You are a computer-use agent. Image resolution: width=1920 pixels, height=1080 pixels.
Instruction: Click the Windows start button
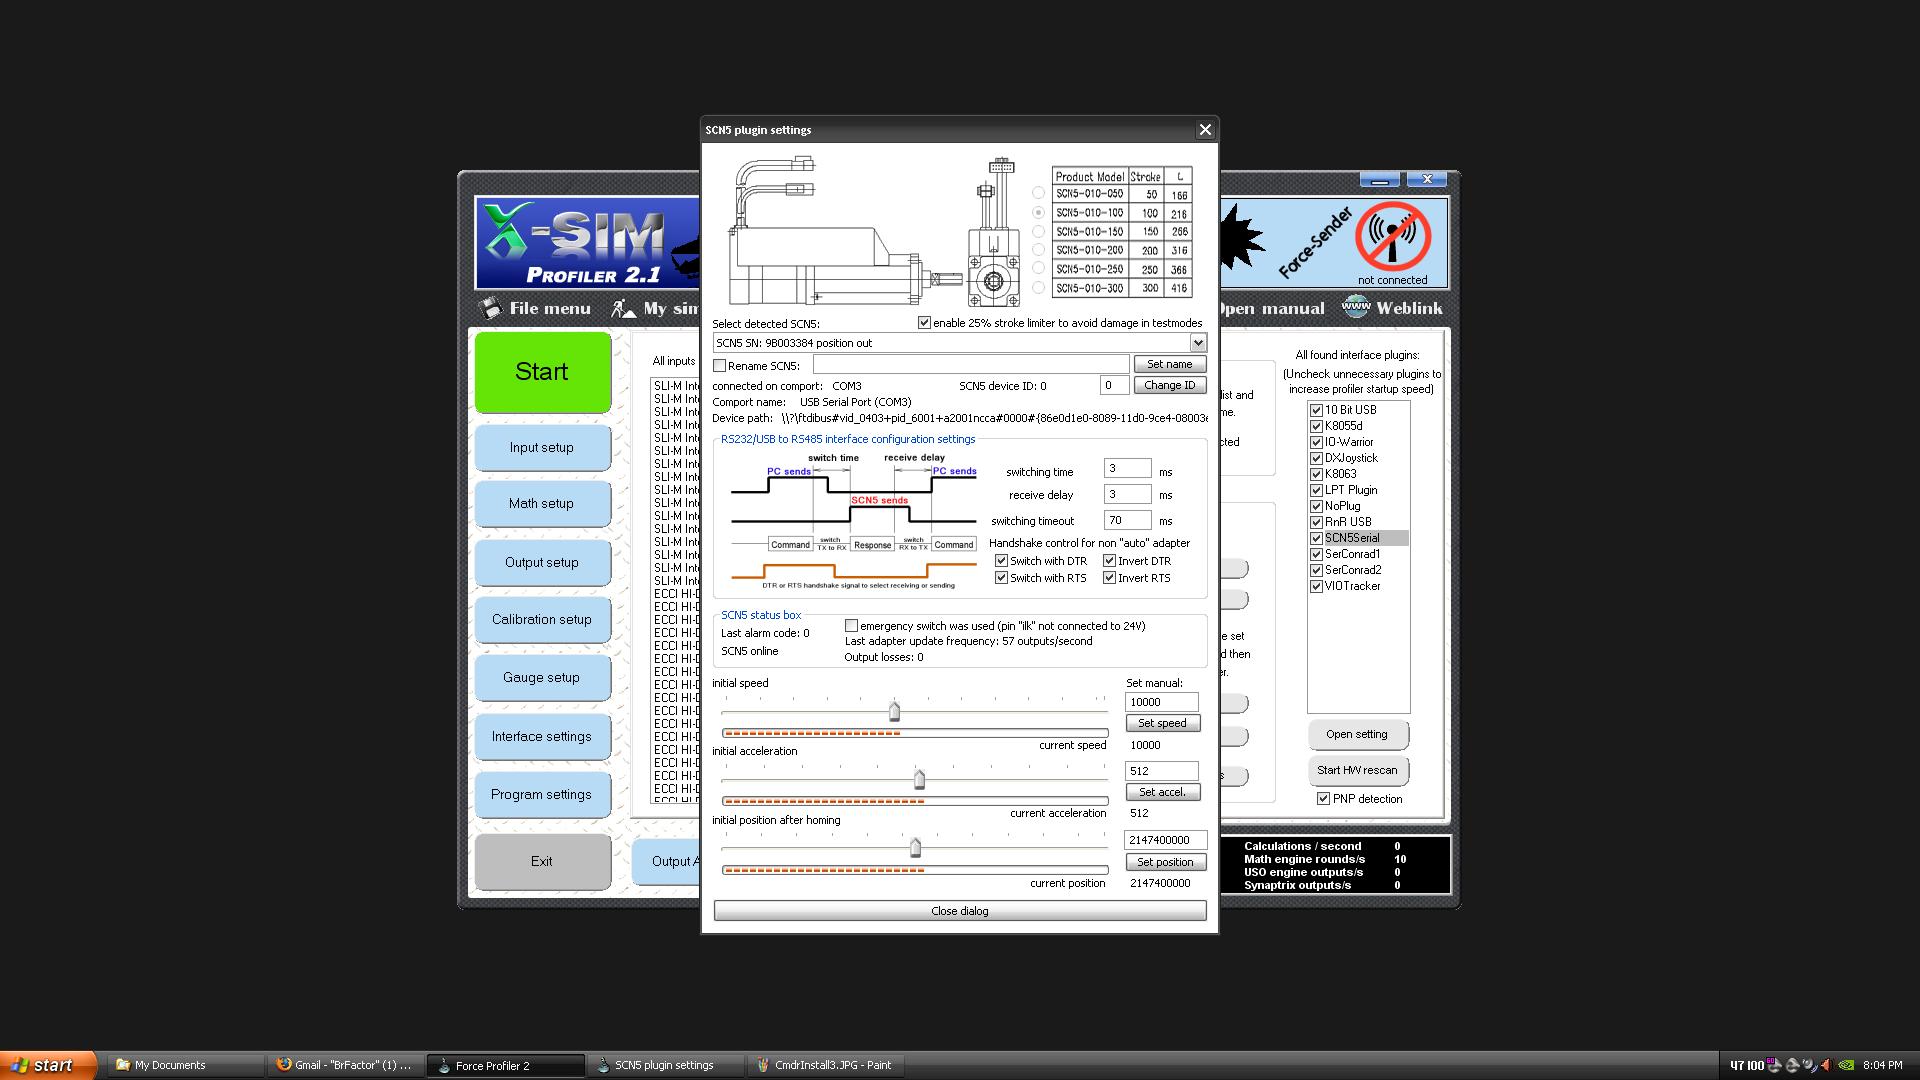tap(48, 1065)
